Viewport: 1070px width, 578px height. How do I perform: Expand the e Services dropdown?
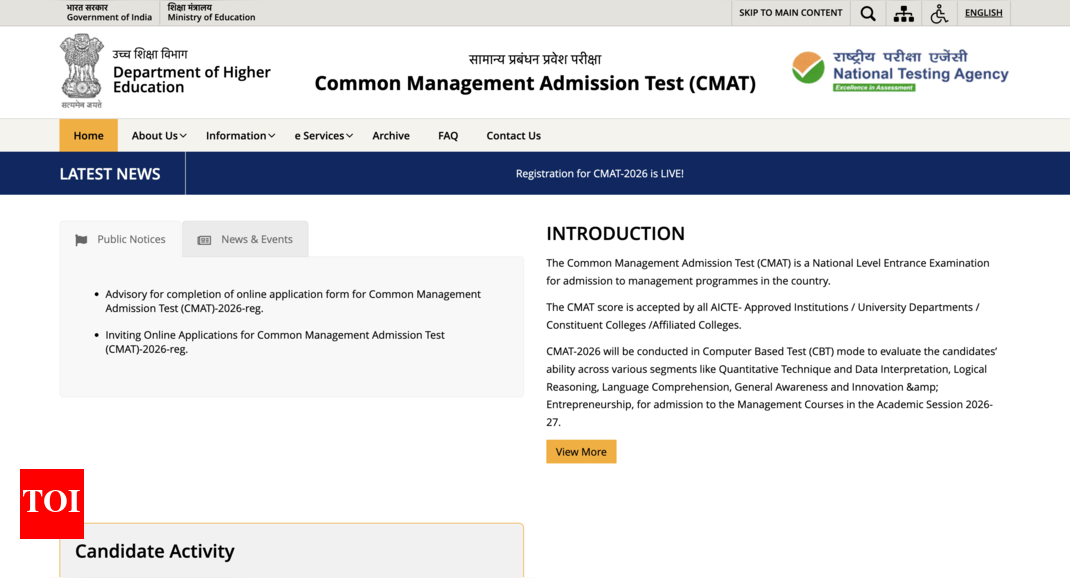[x=322, y=135]
